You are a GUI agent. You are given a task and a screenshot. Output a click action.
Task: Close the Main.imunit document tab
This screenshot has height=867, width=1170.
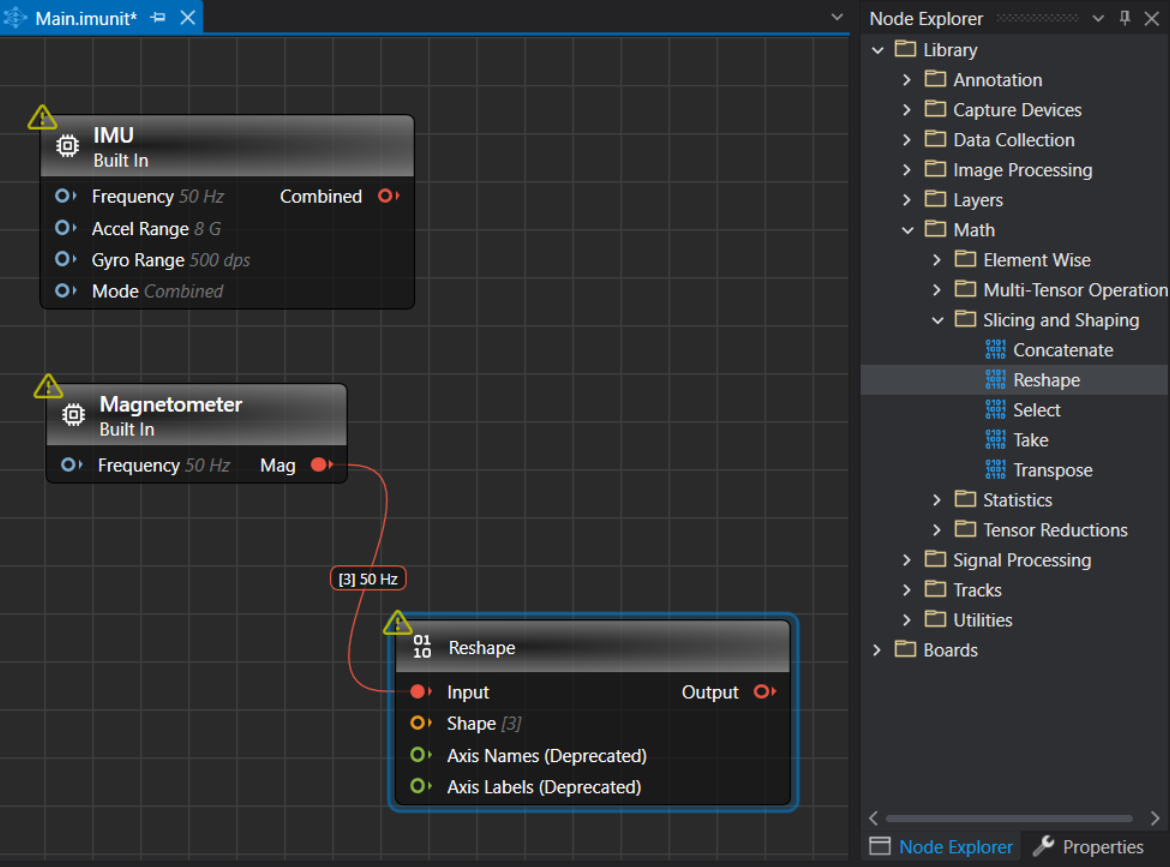(x=187, y=18)
